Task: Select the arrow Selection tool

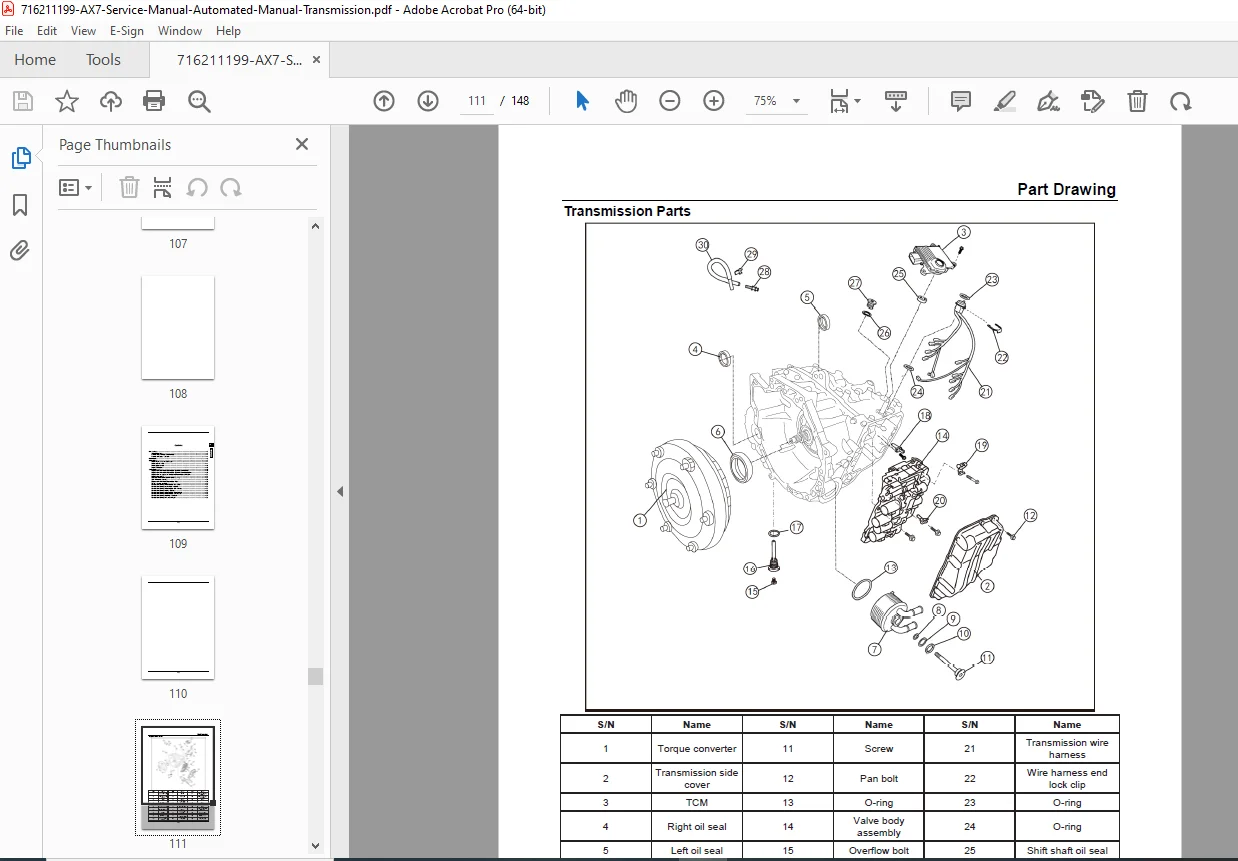Action: pyautogui.click(x=582, y=101)
